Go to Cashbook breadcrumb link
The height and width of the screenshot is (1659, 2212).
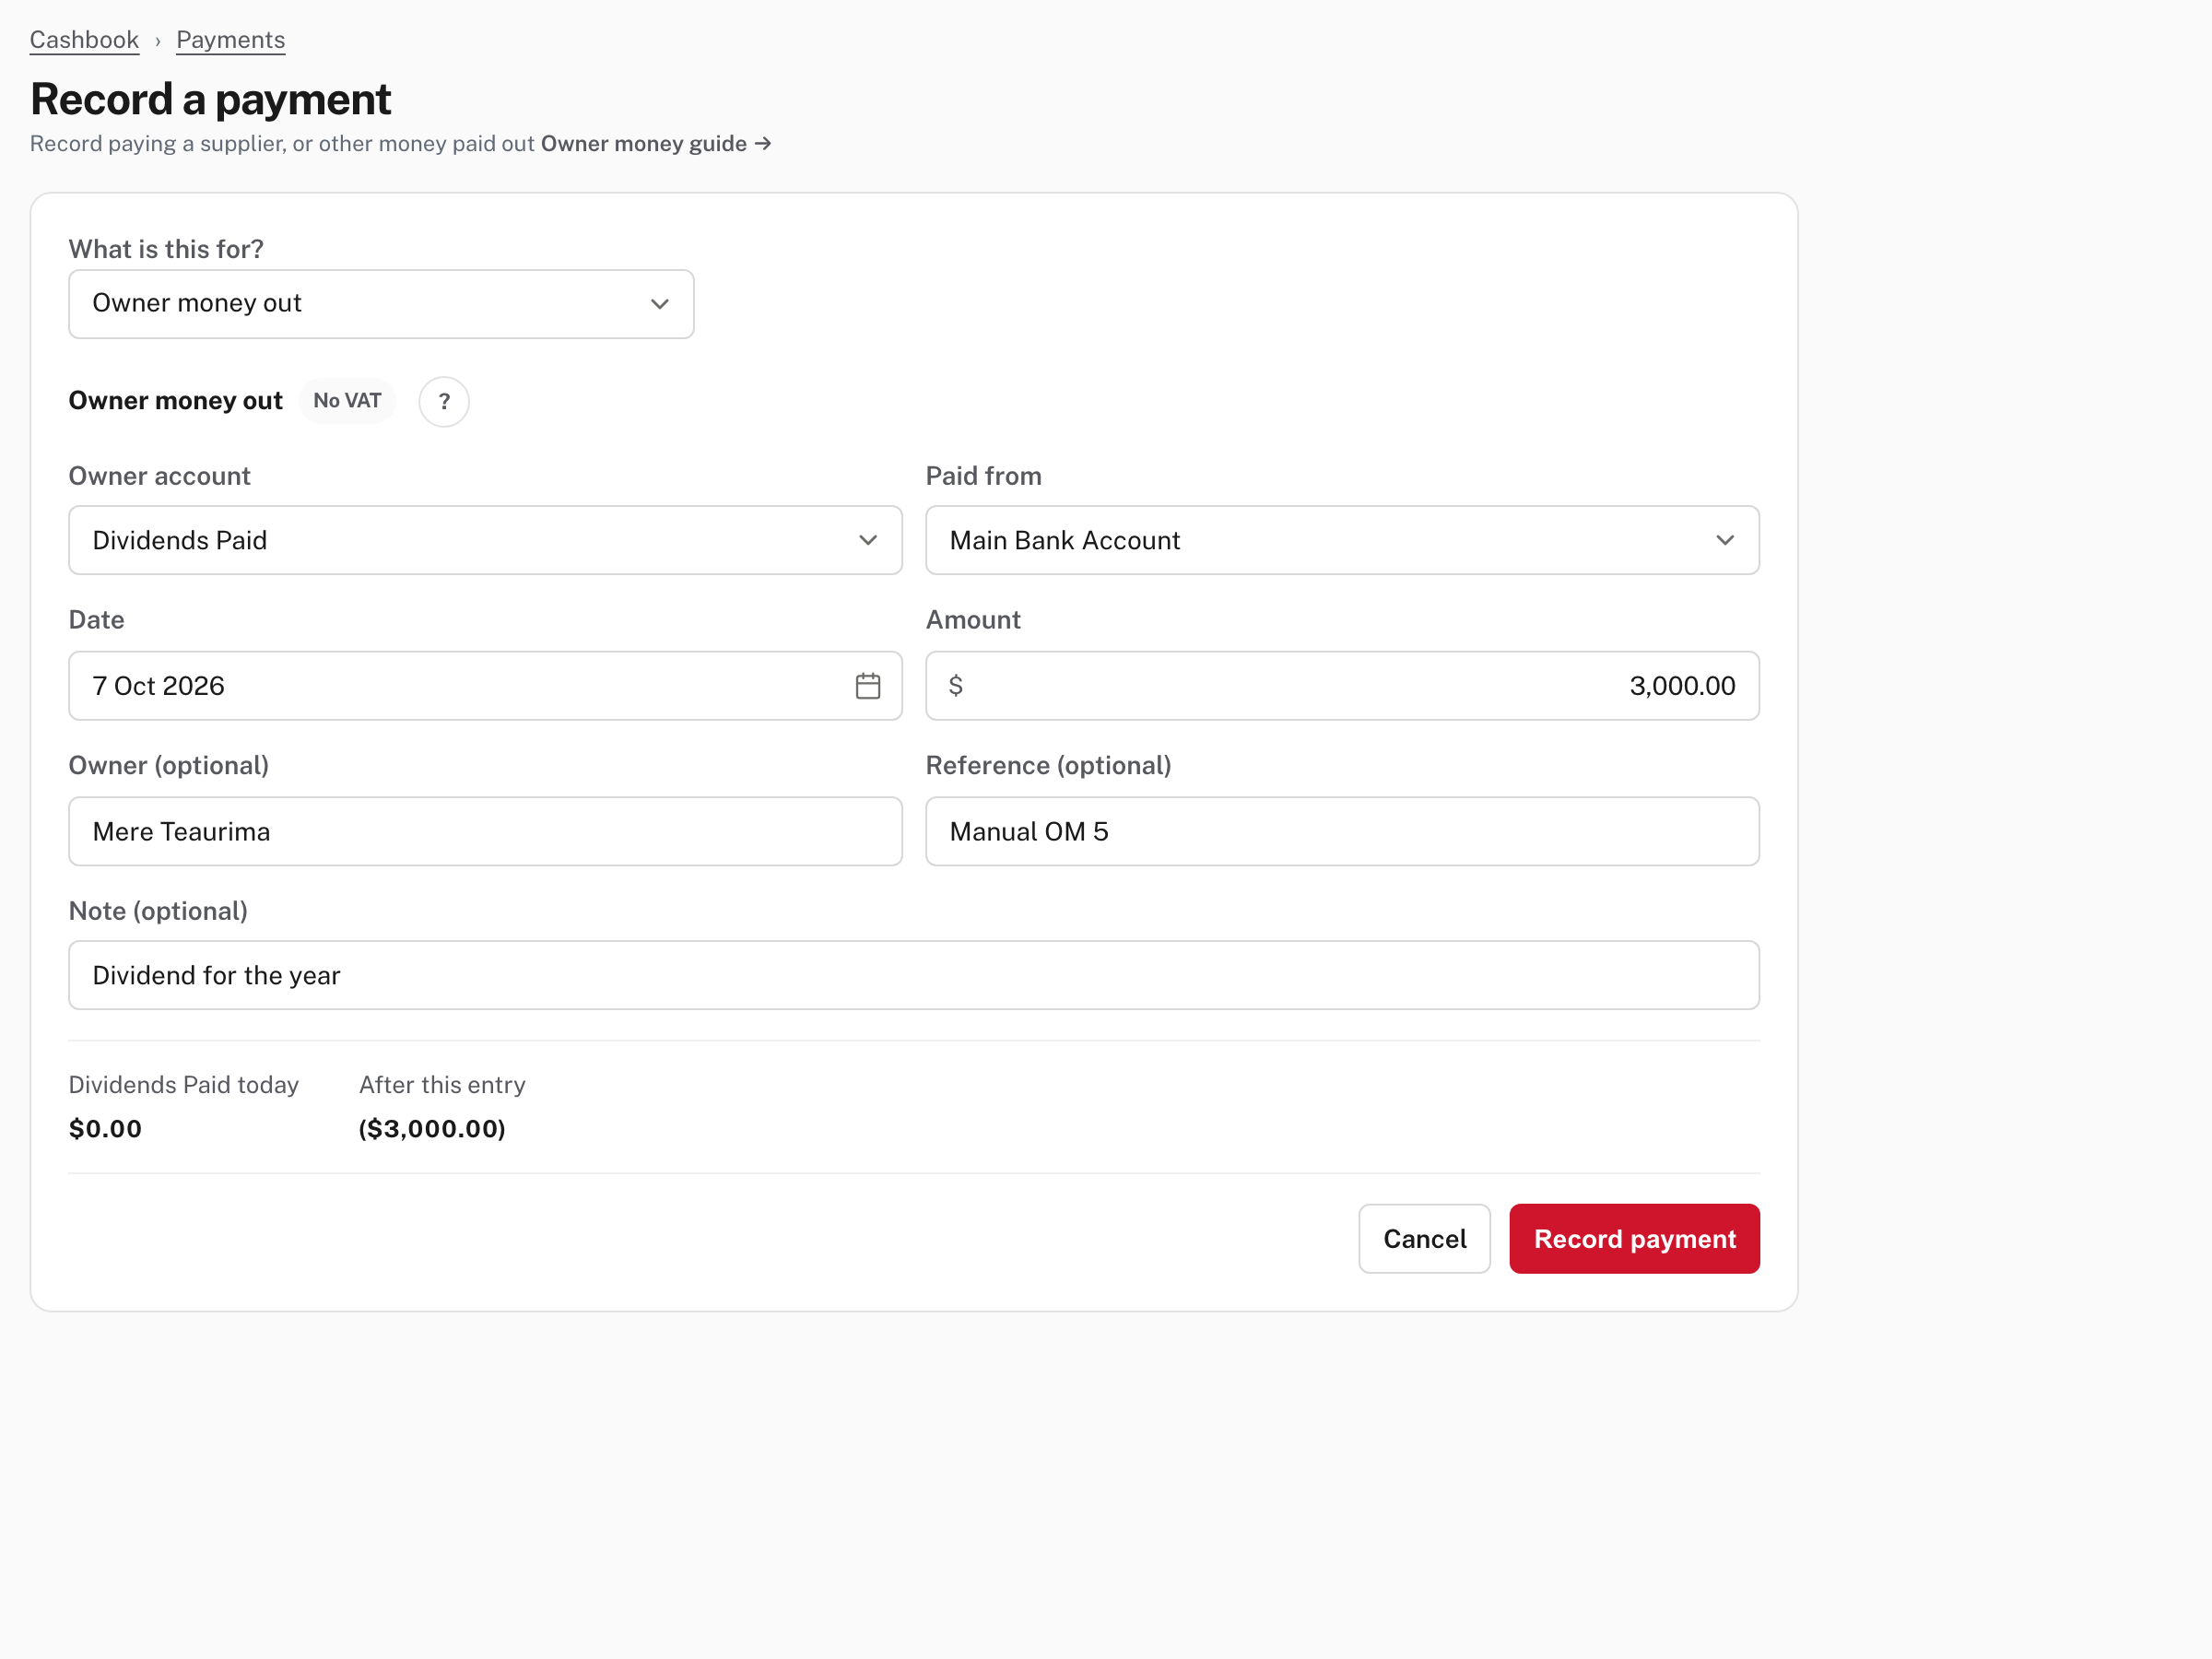(x=84, y=40)
